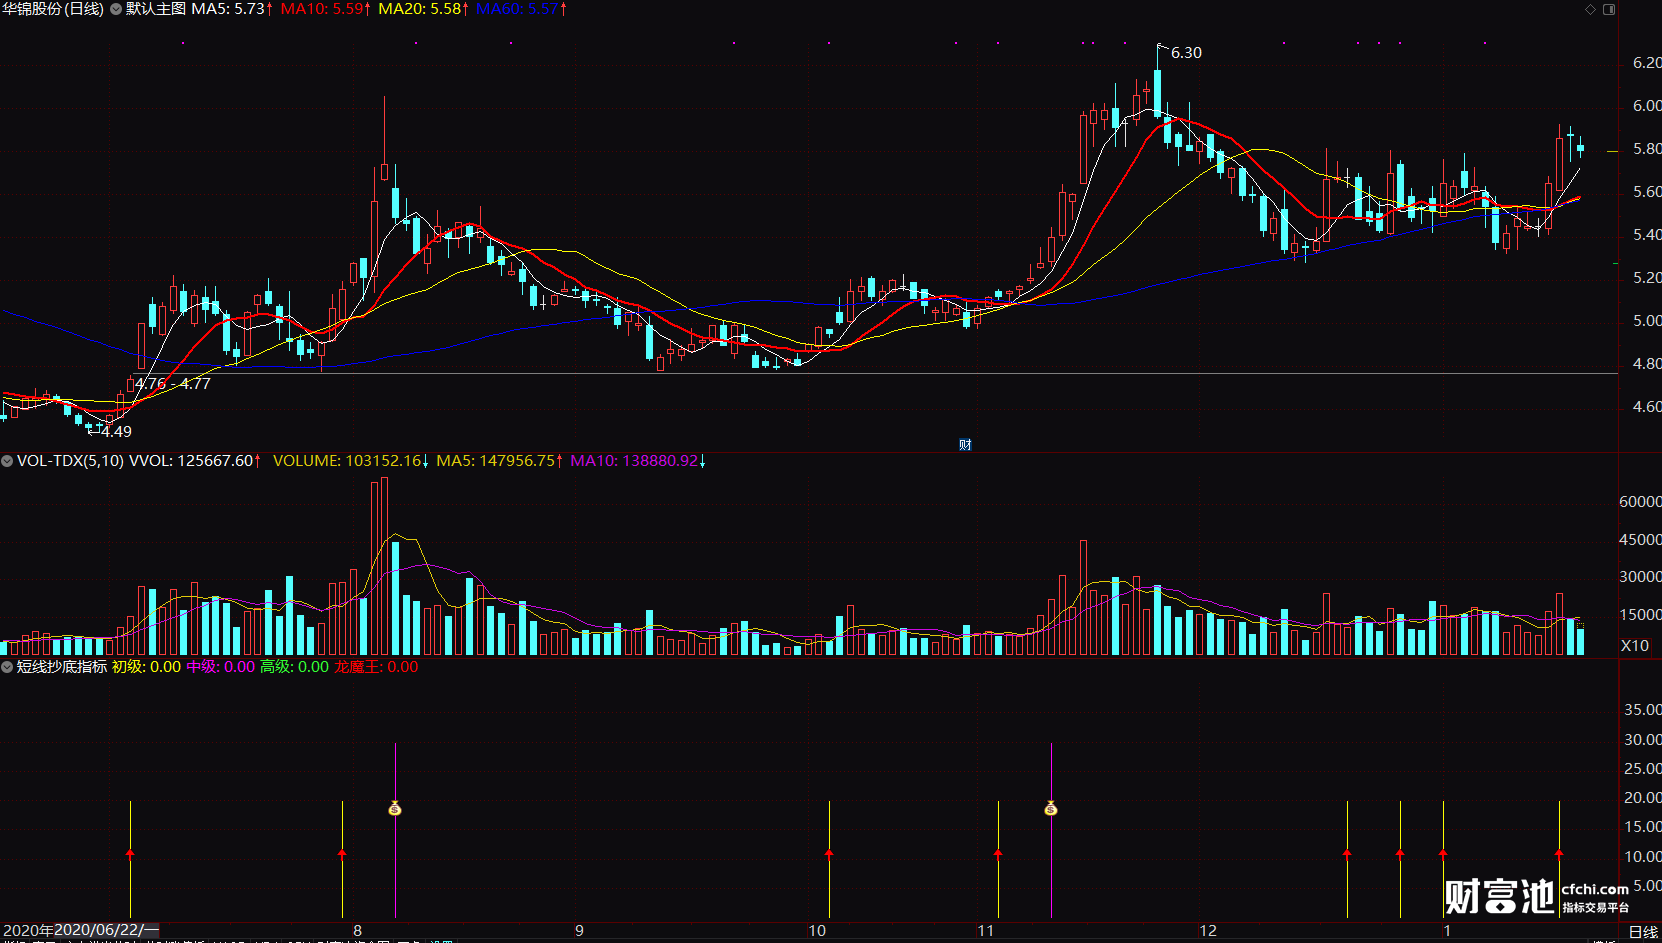Viewport: 1662px width, 943px height.
Task: Open the 短线抄底指标 indicator dropdown arrow
Action: 8,667
